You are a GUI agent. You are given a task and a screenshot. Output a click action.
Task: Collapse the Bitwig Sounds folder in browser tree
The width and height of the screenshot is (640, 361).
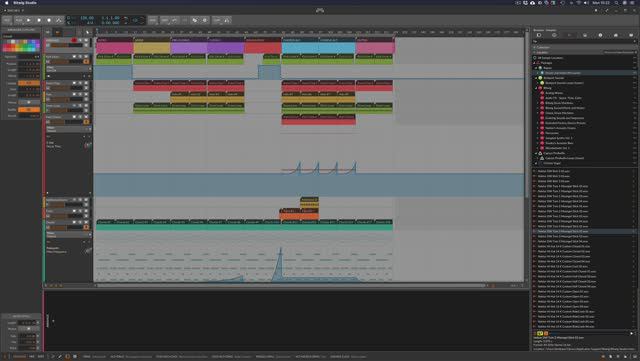[x=536, y=78]
